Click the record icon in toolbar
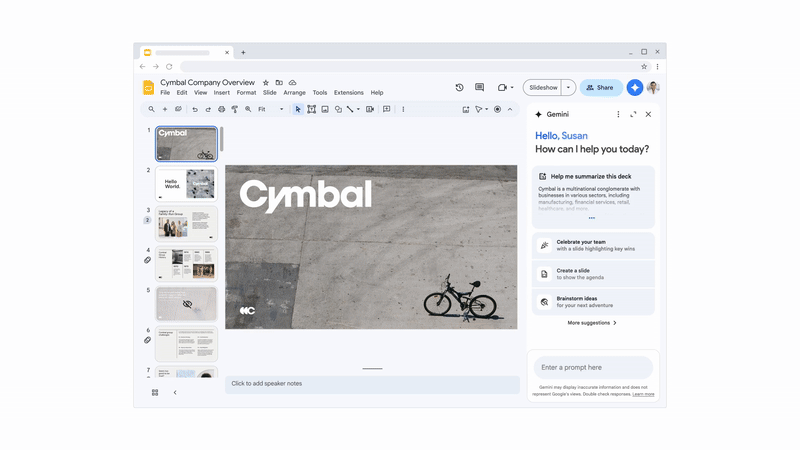800x450 pixels. [x=497, y=109]
